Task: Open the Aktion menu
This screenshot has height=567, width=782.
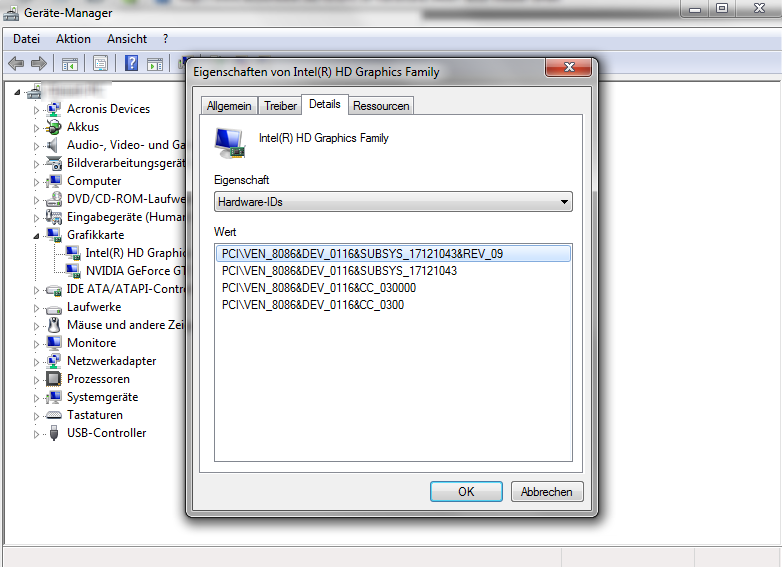Action: click(x=73, y=39)
